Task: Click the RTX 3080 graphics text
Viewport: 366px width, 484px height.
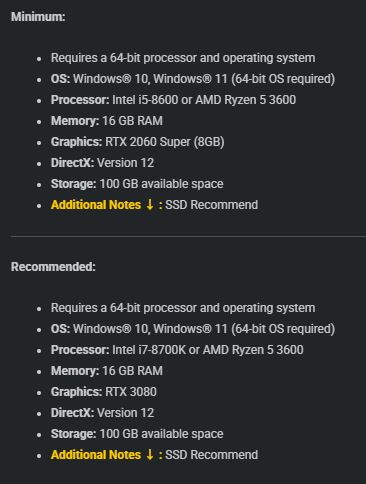Action: (131, 392)
